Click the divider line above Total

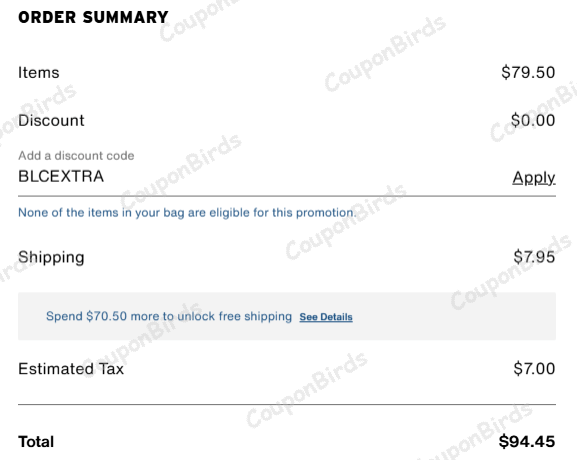(287, 404)
